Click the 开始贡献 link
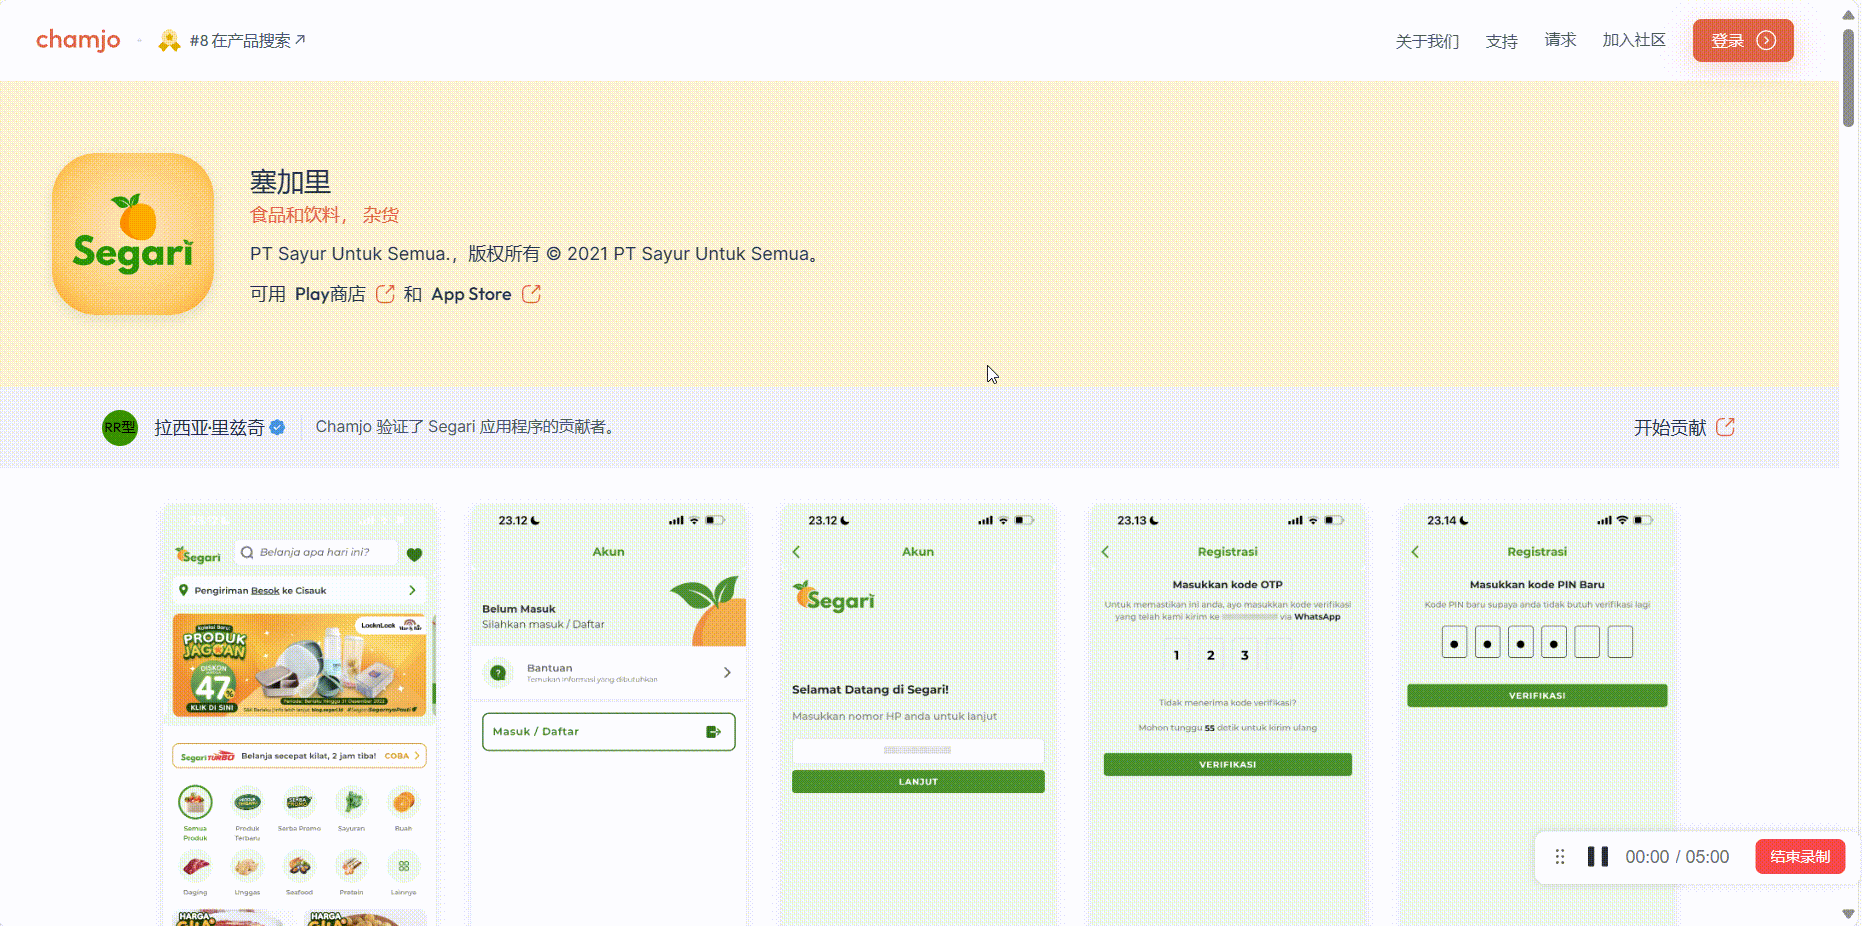1862x926 pixels. [x=1684, y=427]
